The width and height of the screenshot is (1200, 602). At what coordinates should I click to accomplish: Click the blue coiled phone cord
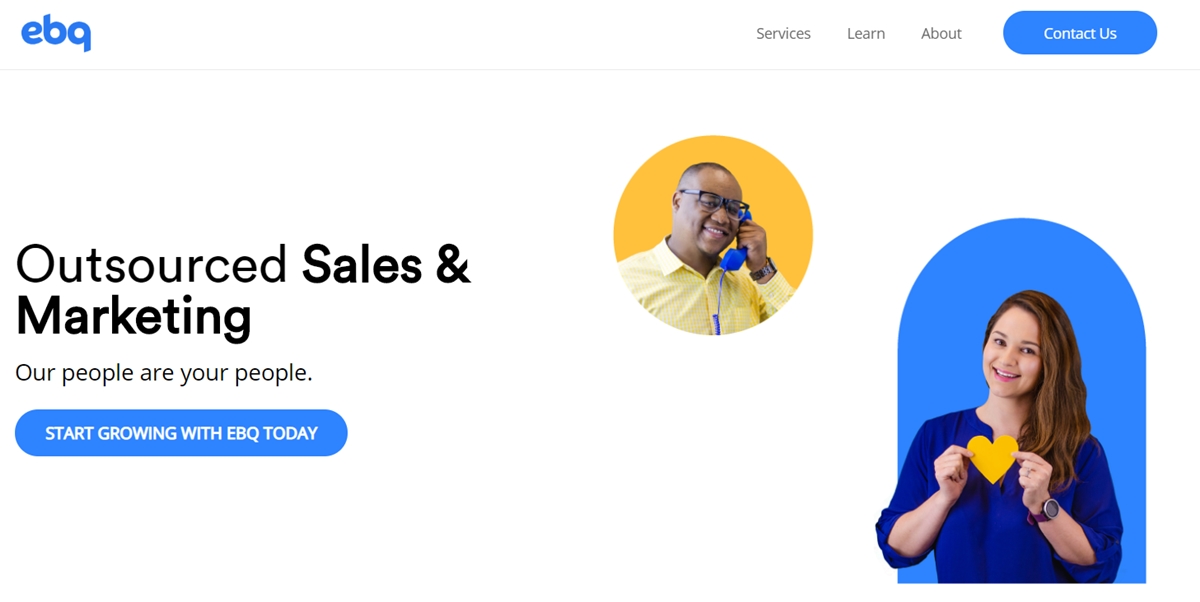point(719,300)
